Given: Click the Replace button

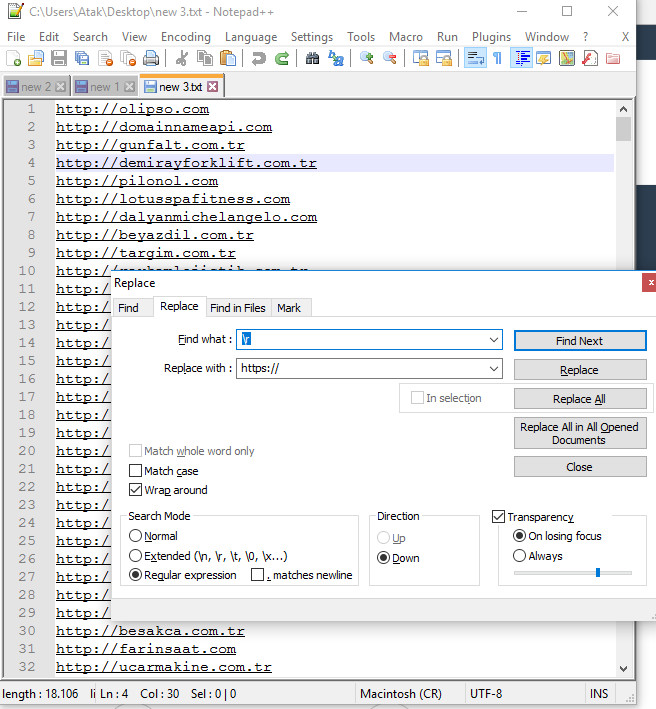Looking at the screenshot, I should pos(580,370).
